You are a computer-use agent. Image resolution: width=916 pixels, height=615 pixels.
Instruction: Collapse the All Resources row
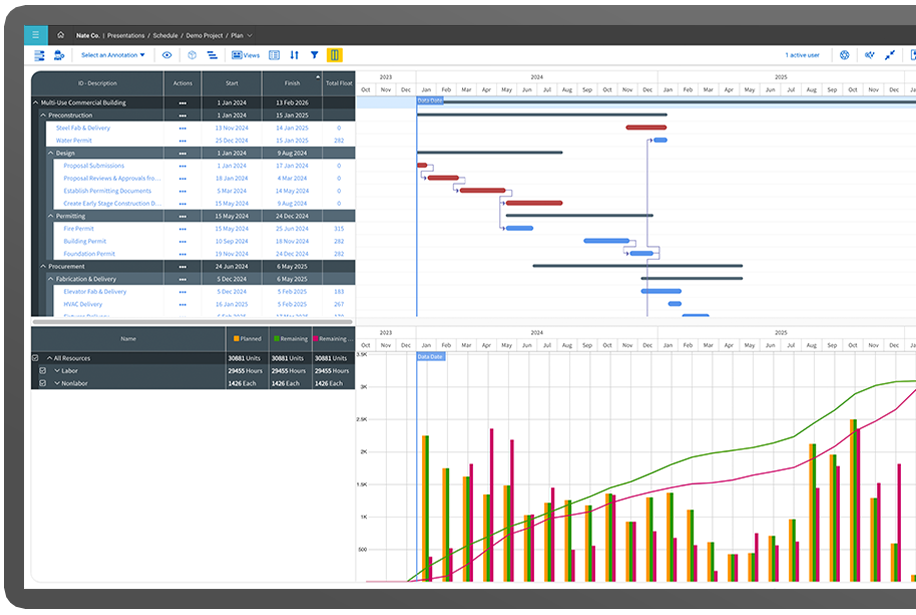click(x=50, y=358)
